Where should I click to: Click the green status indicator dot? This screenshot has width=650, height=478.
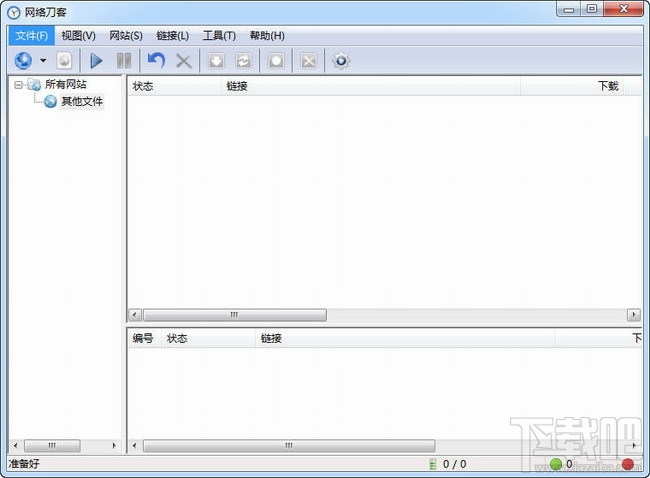point(556,464)
